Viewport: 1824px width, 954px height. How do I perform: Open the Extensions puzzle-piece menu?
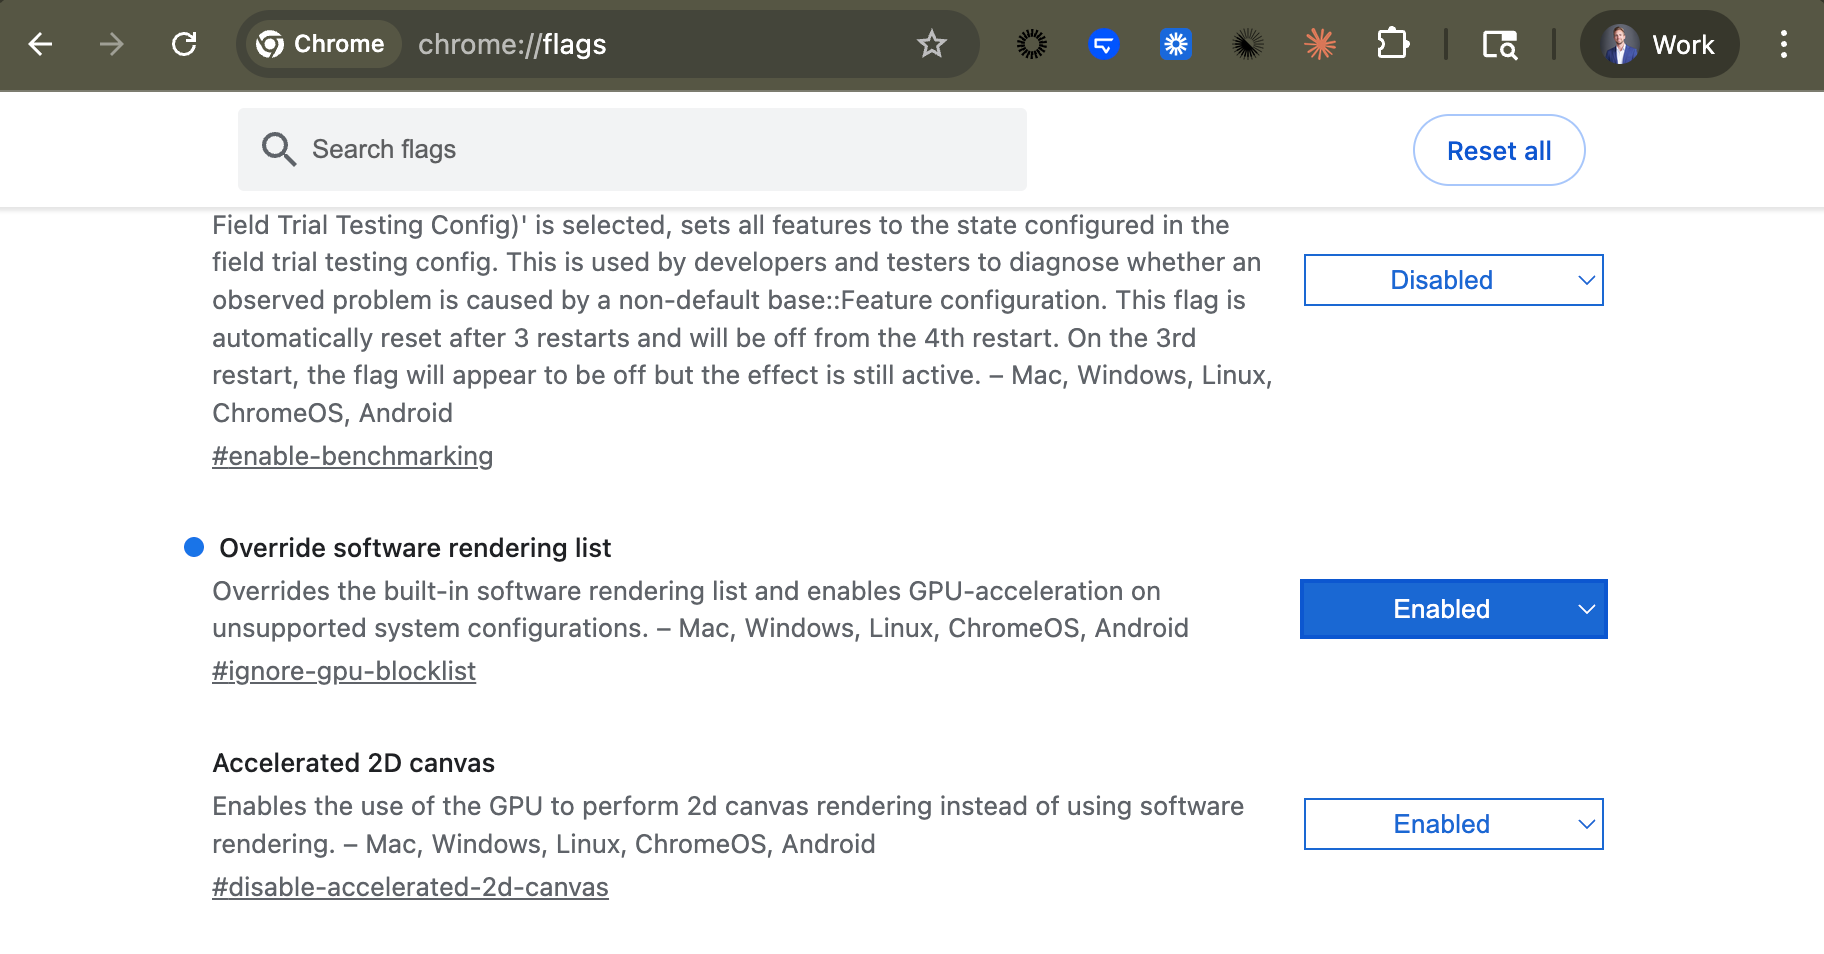coord(1392,44)
